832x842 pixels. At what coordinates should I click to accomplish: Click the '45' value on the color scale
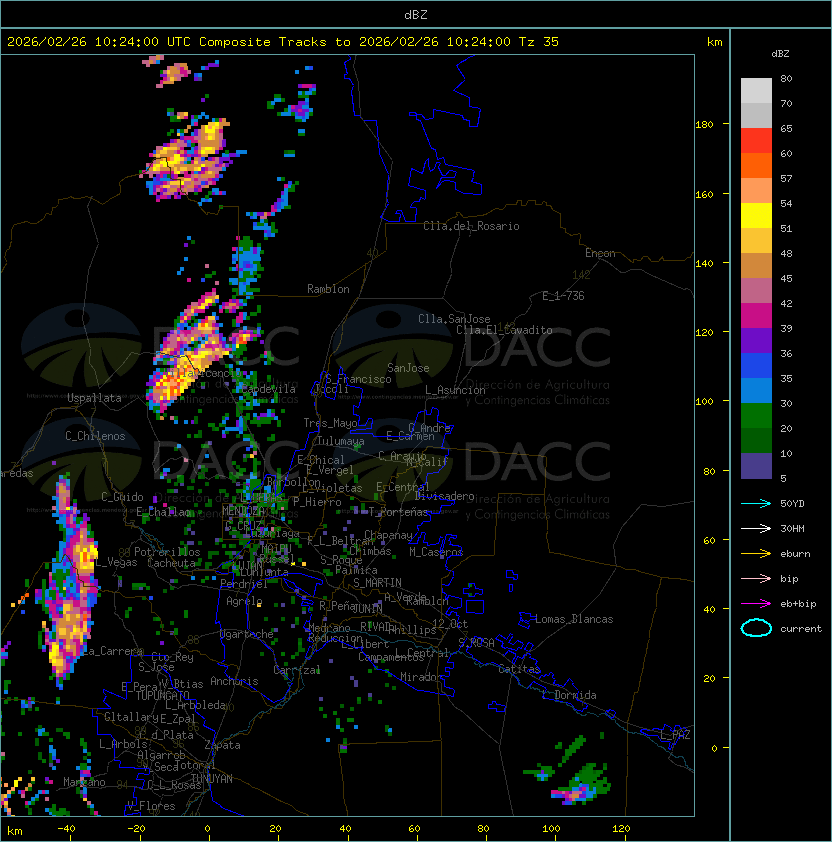click(786, 278)
